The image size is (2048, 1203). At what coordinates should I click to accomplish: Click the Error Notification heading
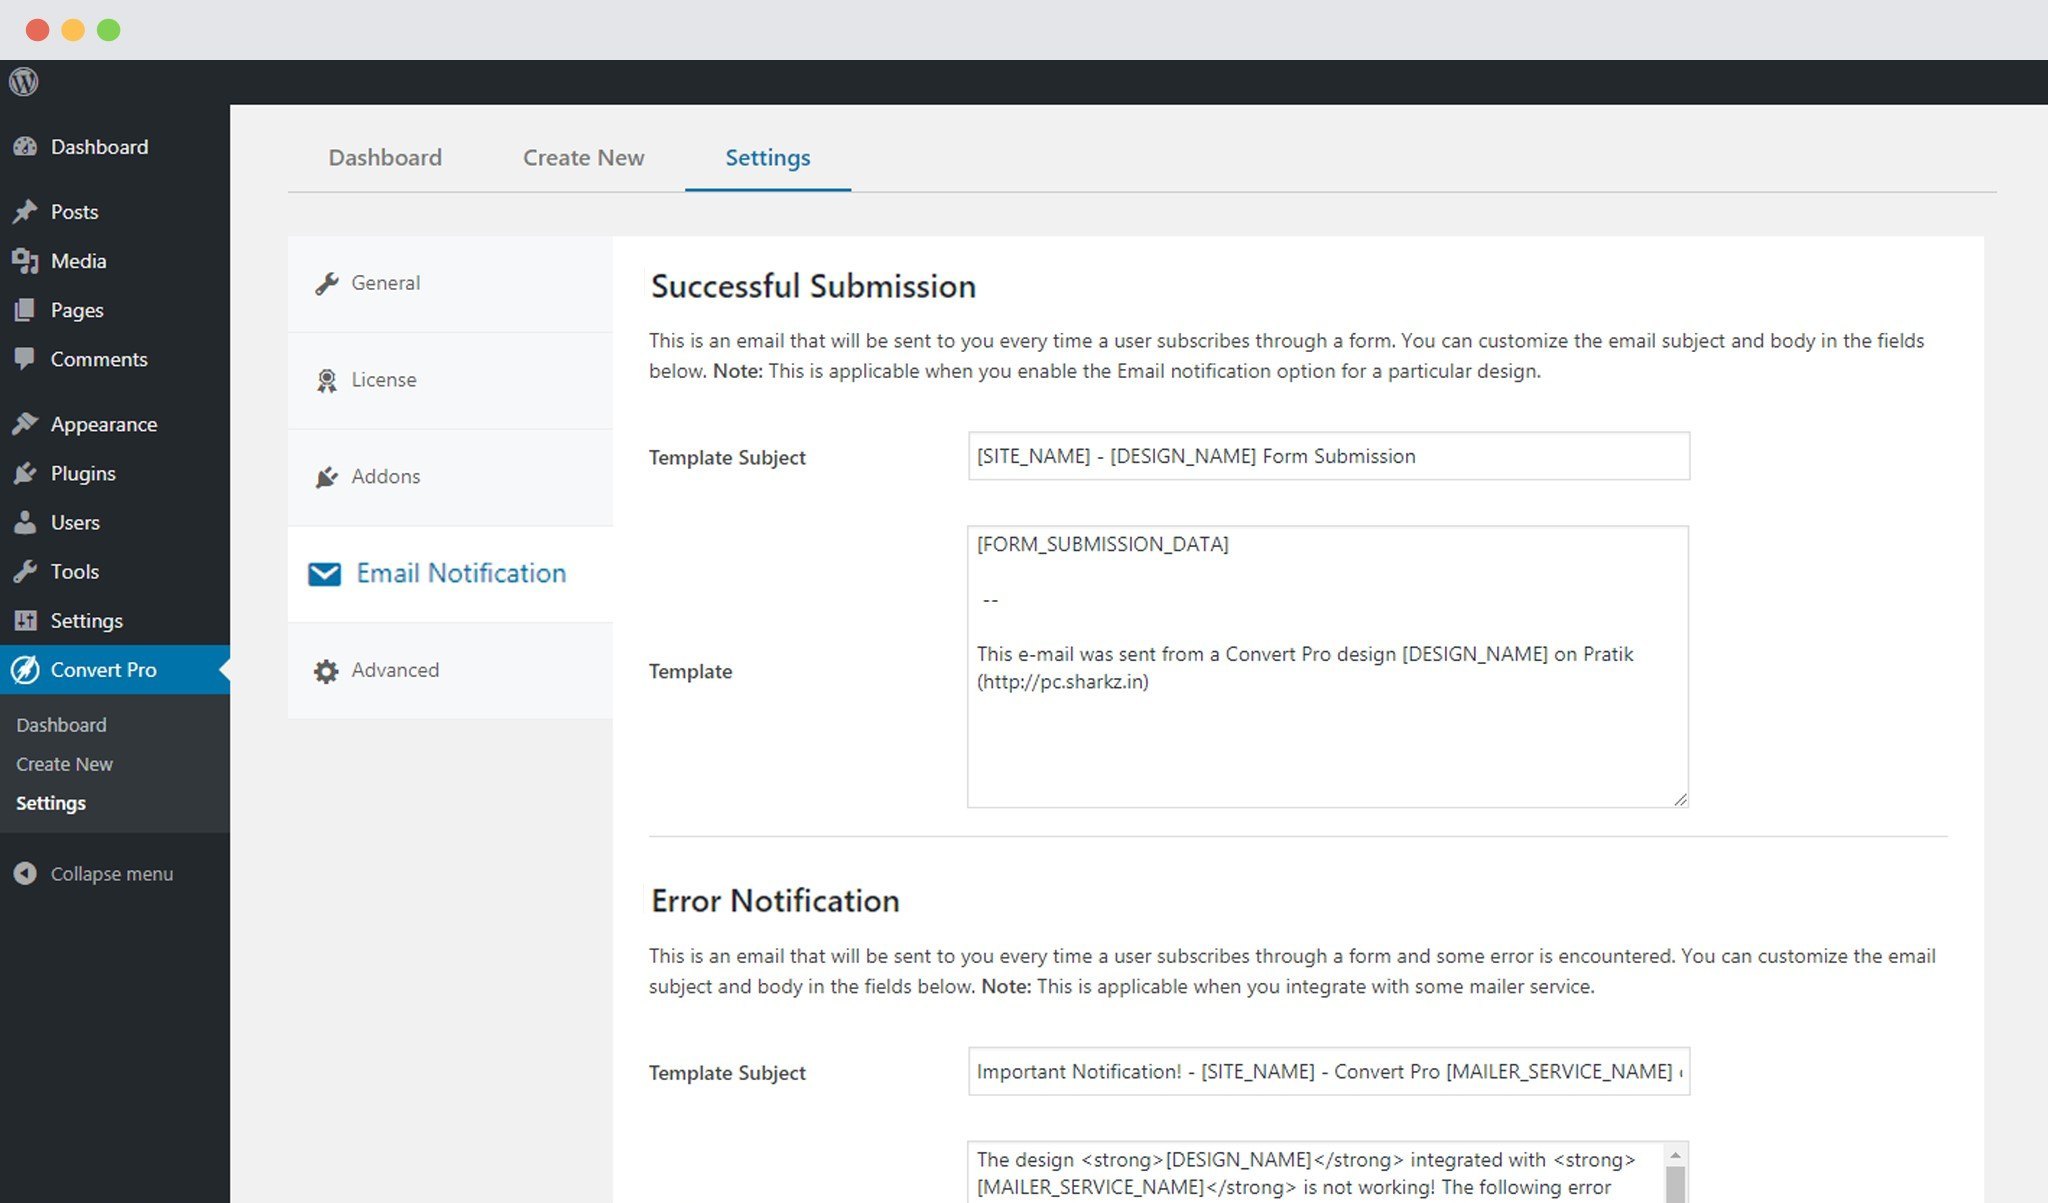click(x=775, y=901)
